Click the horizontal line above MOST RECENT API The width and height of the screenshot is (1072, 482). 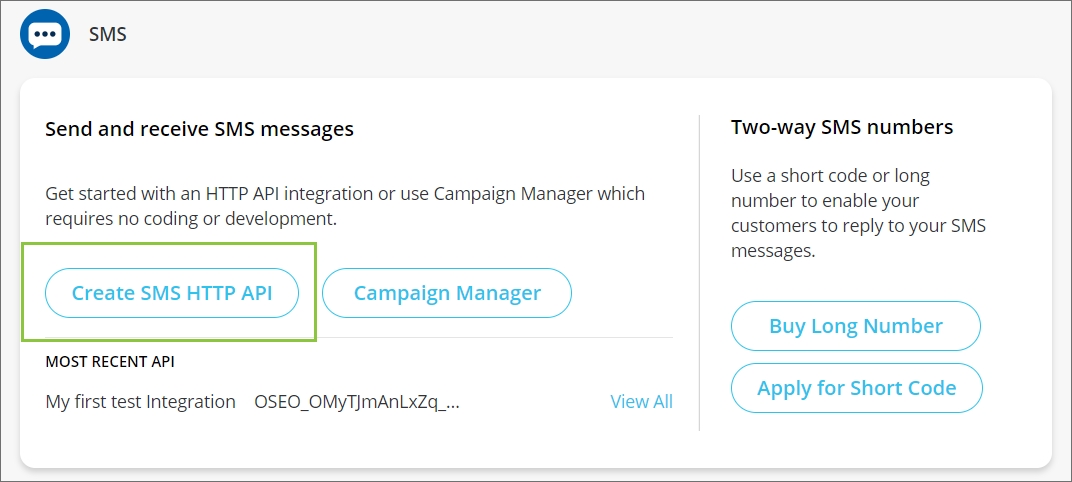click(x=500, y=338)
